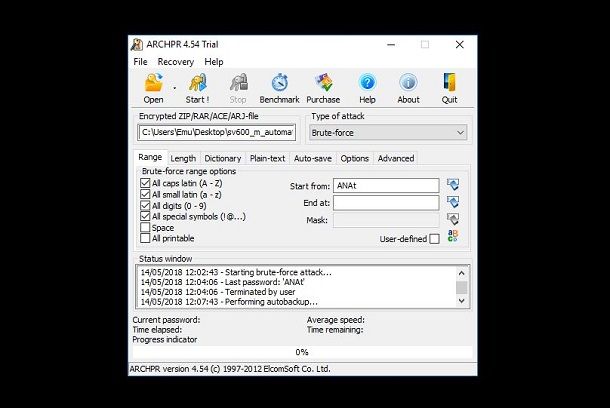The image size is (610, 408).
Task: Switch to the Dictionary tab
Action: 223,158
